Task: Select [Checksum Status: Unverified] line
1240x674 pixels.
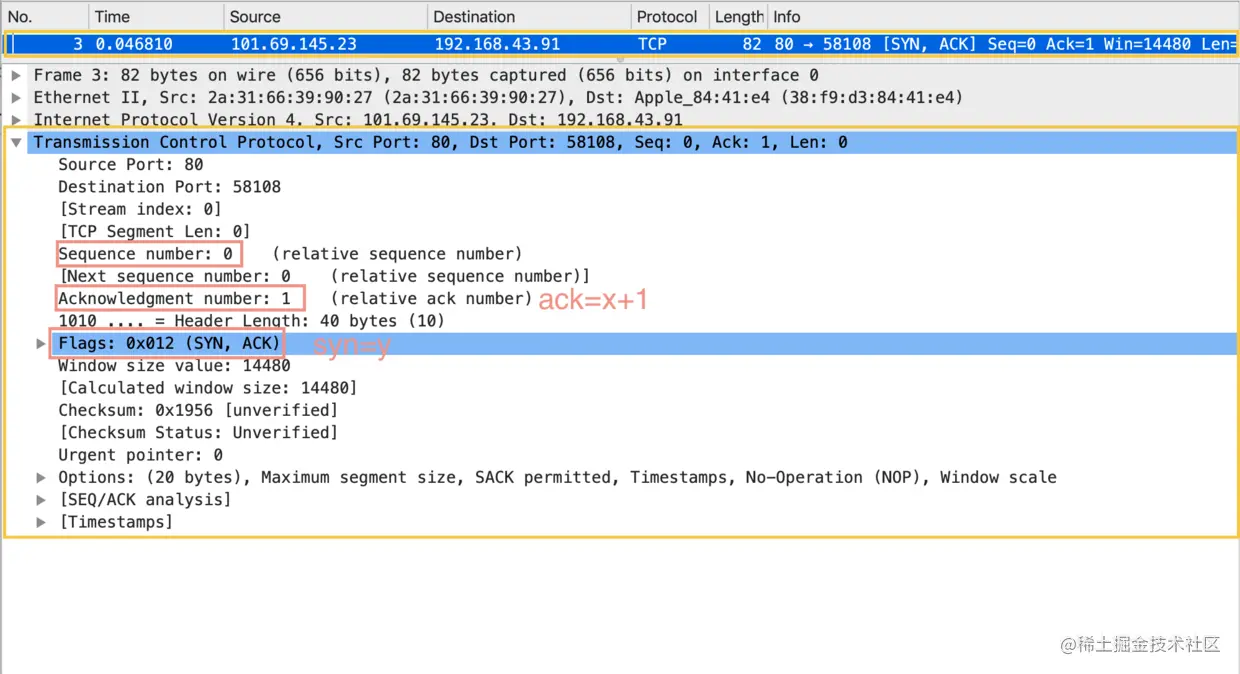Action: tap(198, 433)
